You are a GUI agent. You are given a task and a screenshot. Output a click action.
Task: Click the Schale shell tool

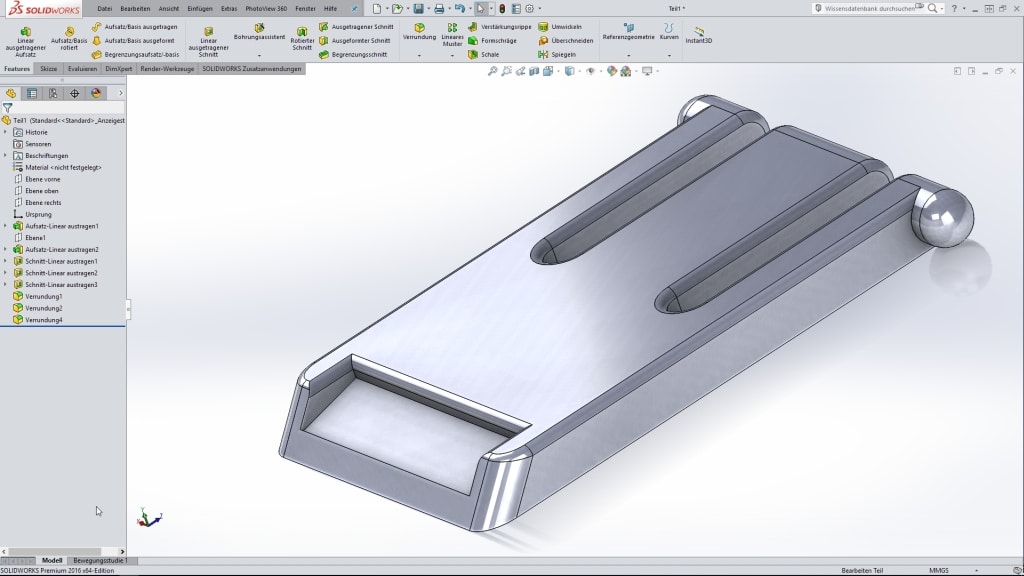(x=483, y=55)
